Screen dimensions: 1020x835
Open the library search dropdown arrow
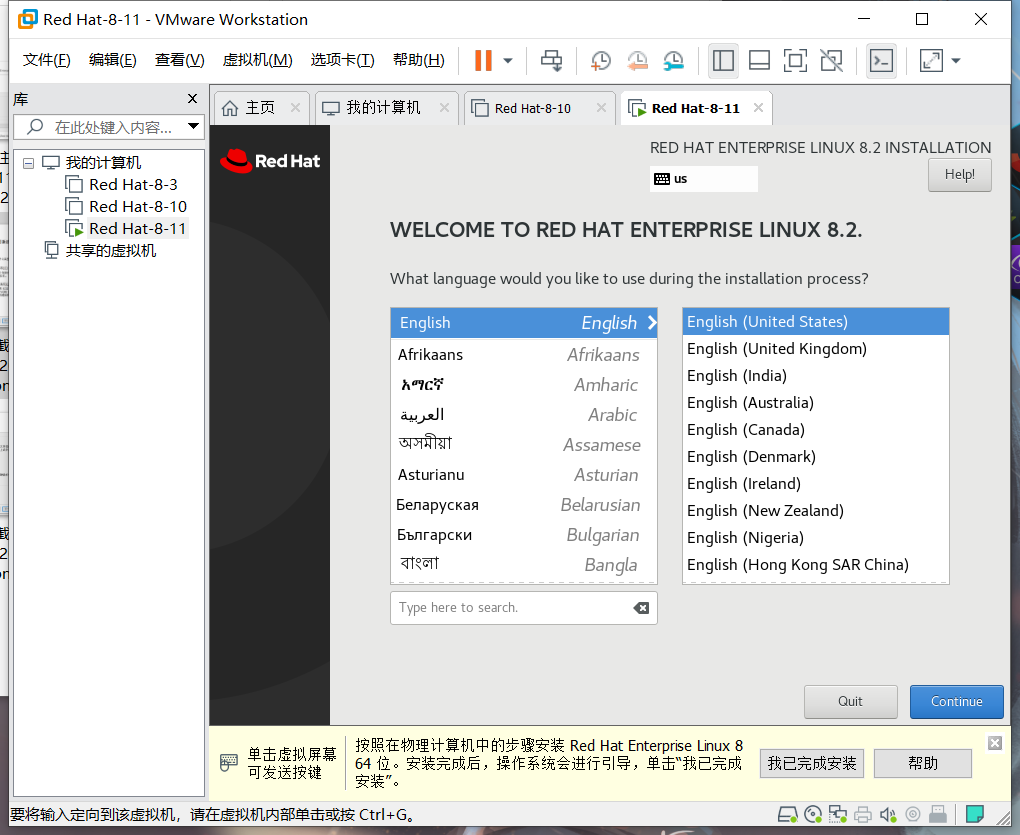click(x=193, y=126)
